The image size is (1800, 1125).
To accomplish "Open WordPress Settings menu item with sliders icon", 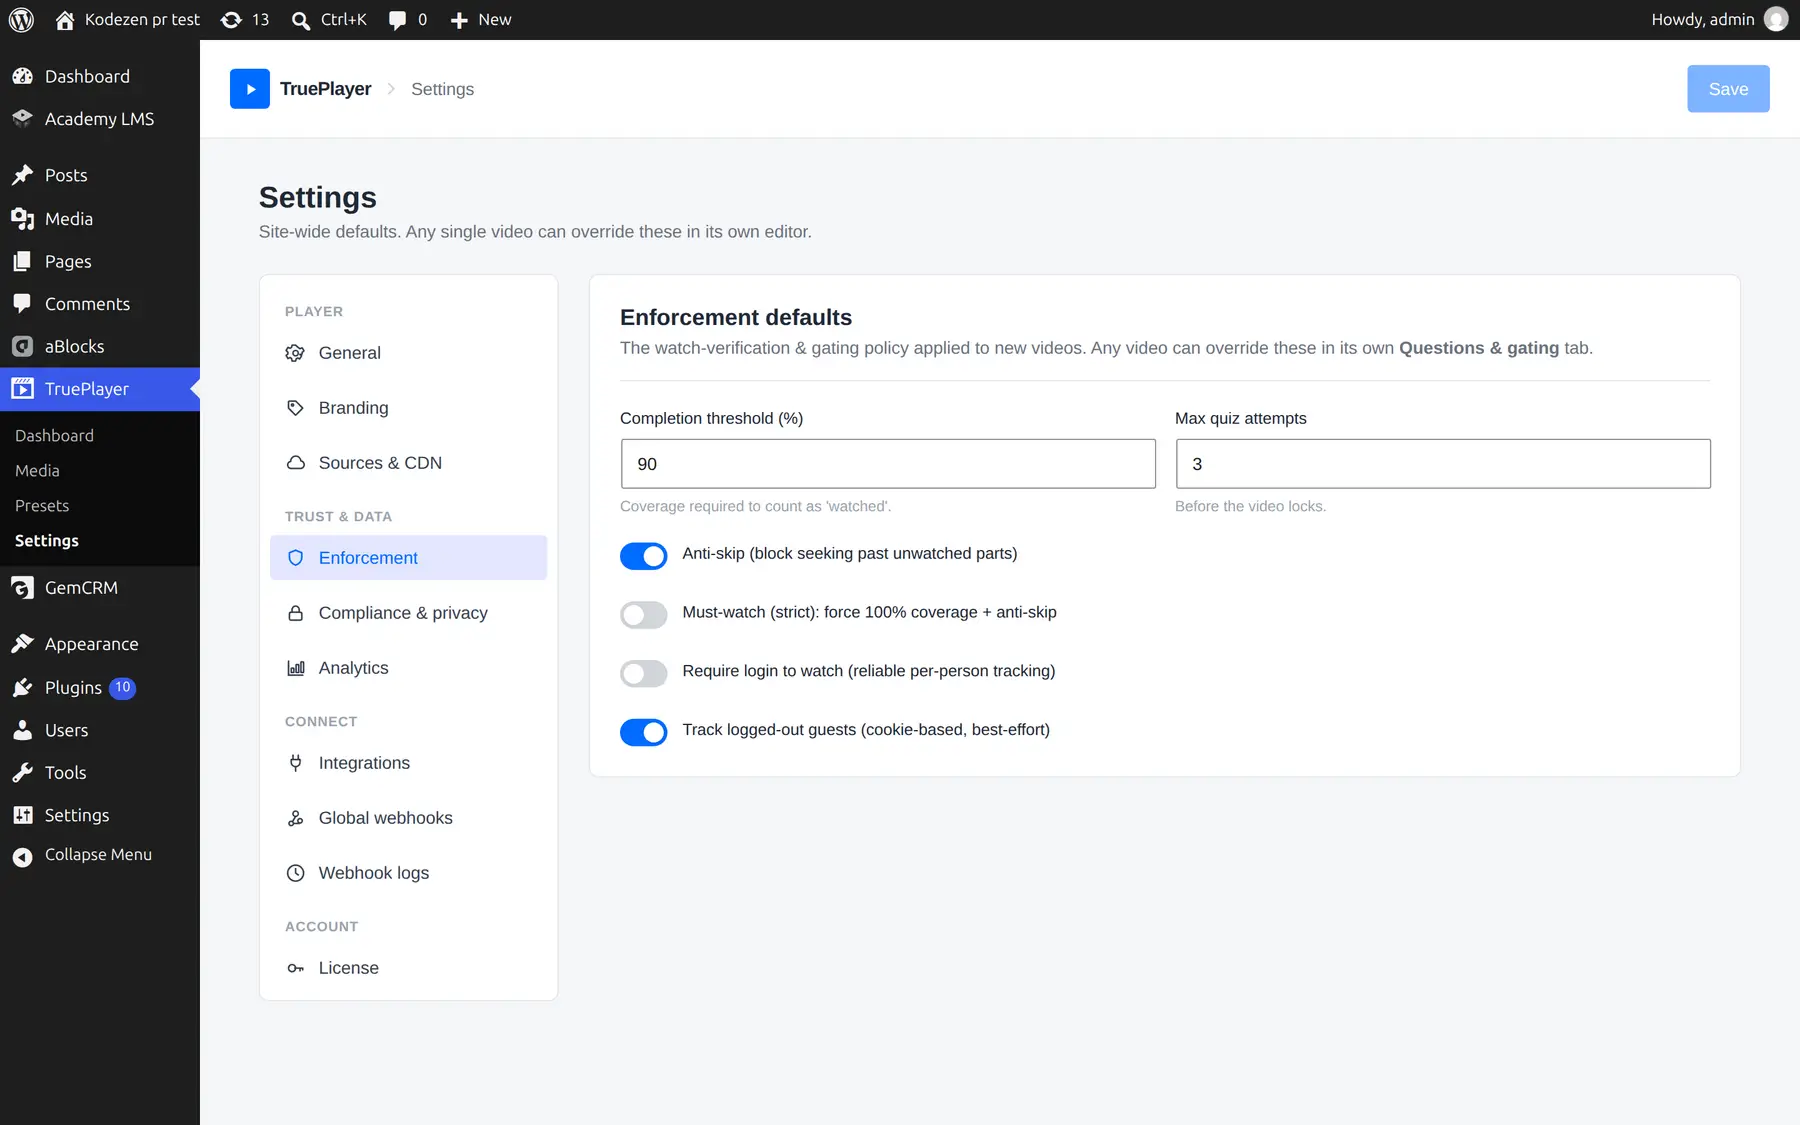I will pyautogui.click(x=100, y=815).
